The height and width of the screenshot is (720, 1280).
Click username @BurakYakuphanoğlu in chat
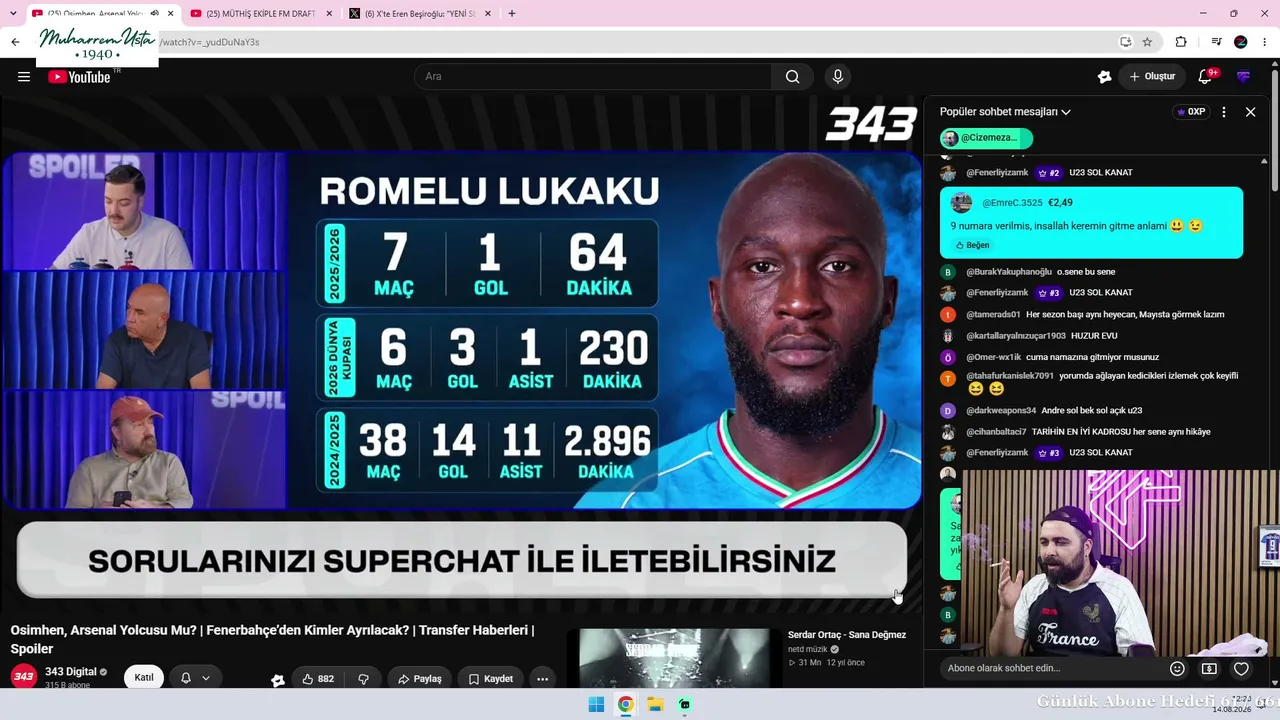tap(1009, 272)
